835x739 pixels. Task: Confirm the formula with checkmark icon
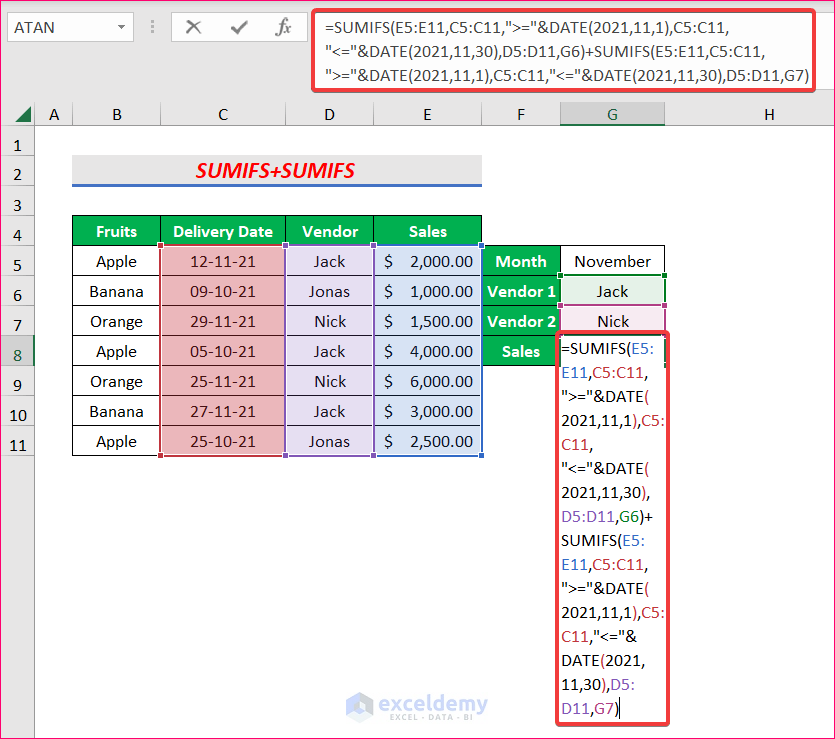(239, 27)
